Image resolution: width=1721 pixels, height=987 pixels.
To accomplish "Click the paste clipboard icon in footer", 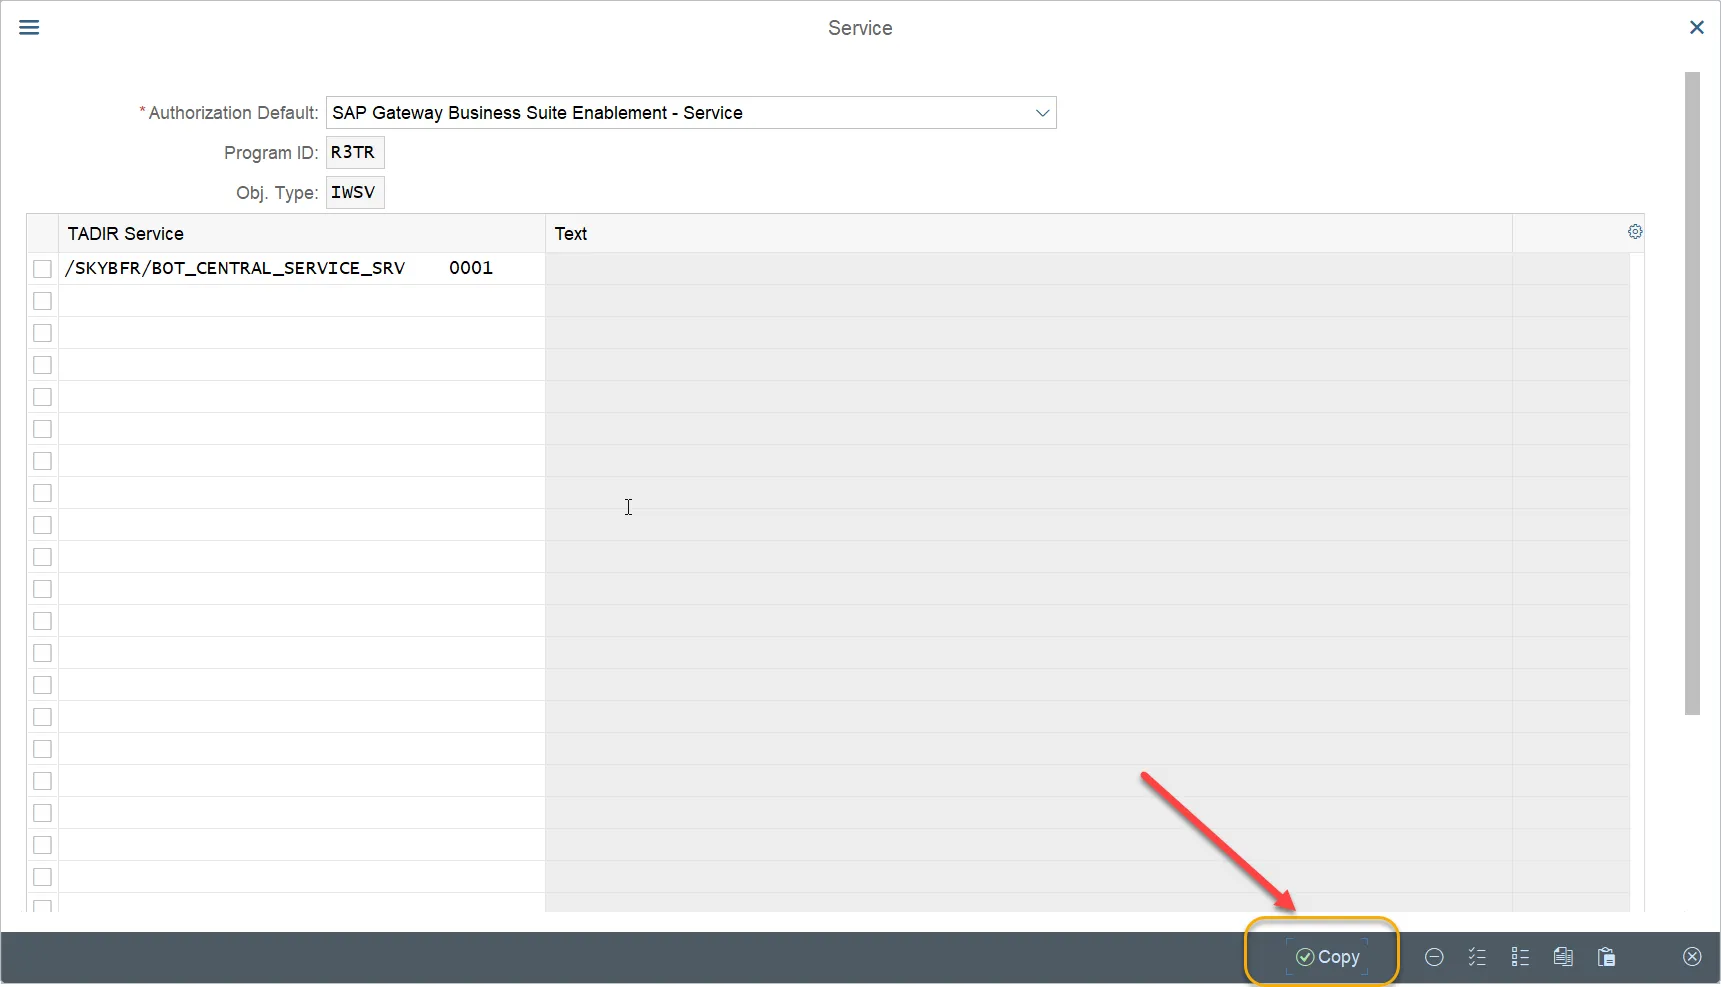I will click(1606, 957).
